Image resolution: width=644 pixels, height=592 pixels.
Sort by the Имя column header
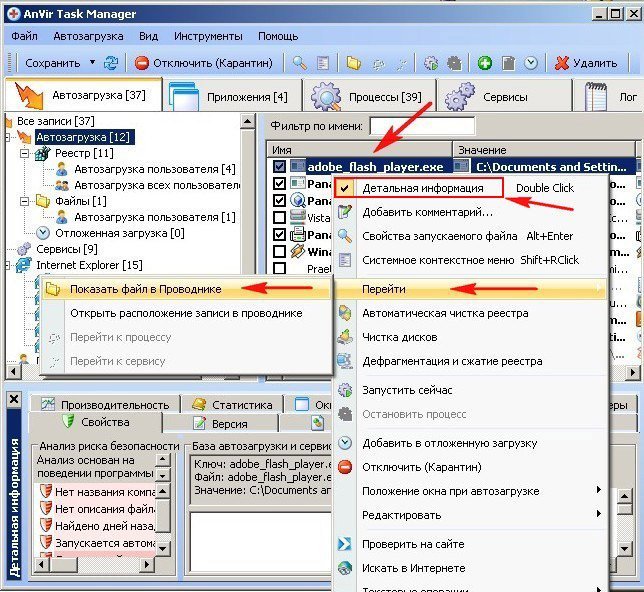click(359, 150)
